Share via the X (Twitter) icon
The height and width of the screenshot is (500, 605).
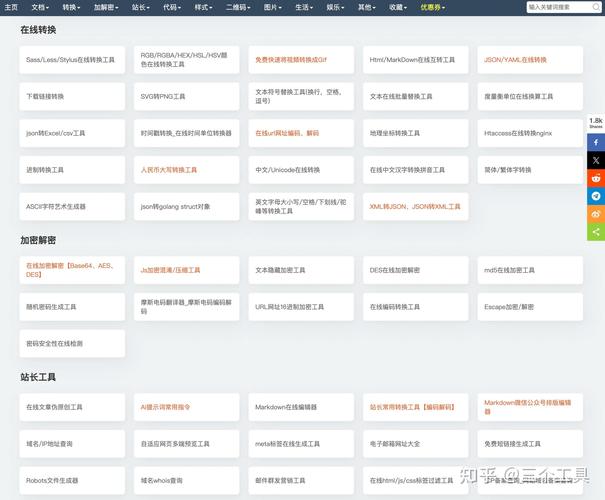pyautogui.click(x=596, y=160)
